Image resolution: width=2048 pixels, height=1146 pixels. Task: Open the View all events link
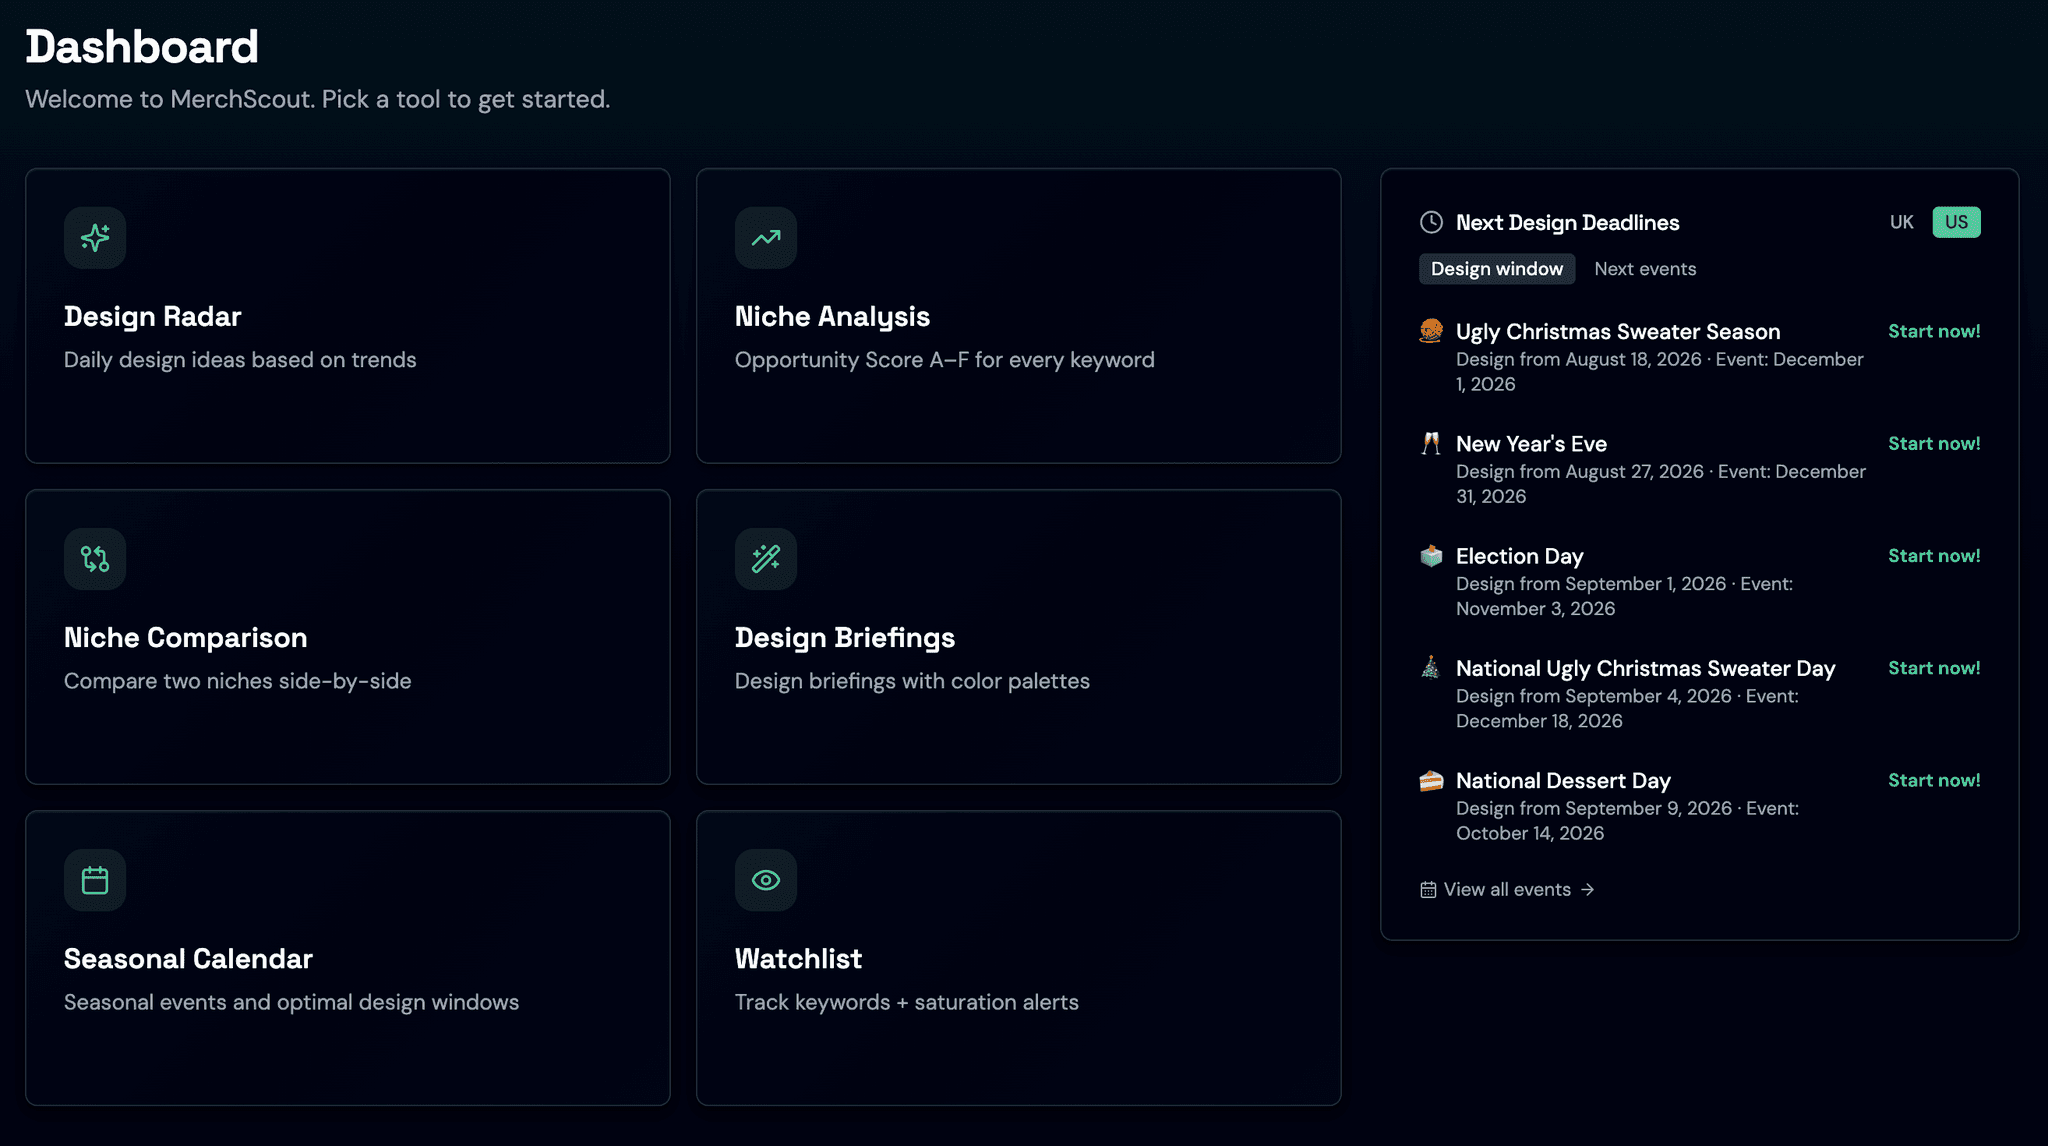pyautogui.click(x=1507, y=890)
